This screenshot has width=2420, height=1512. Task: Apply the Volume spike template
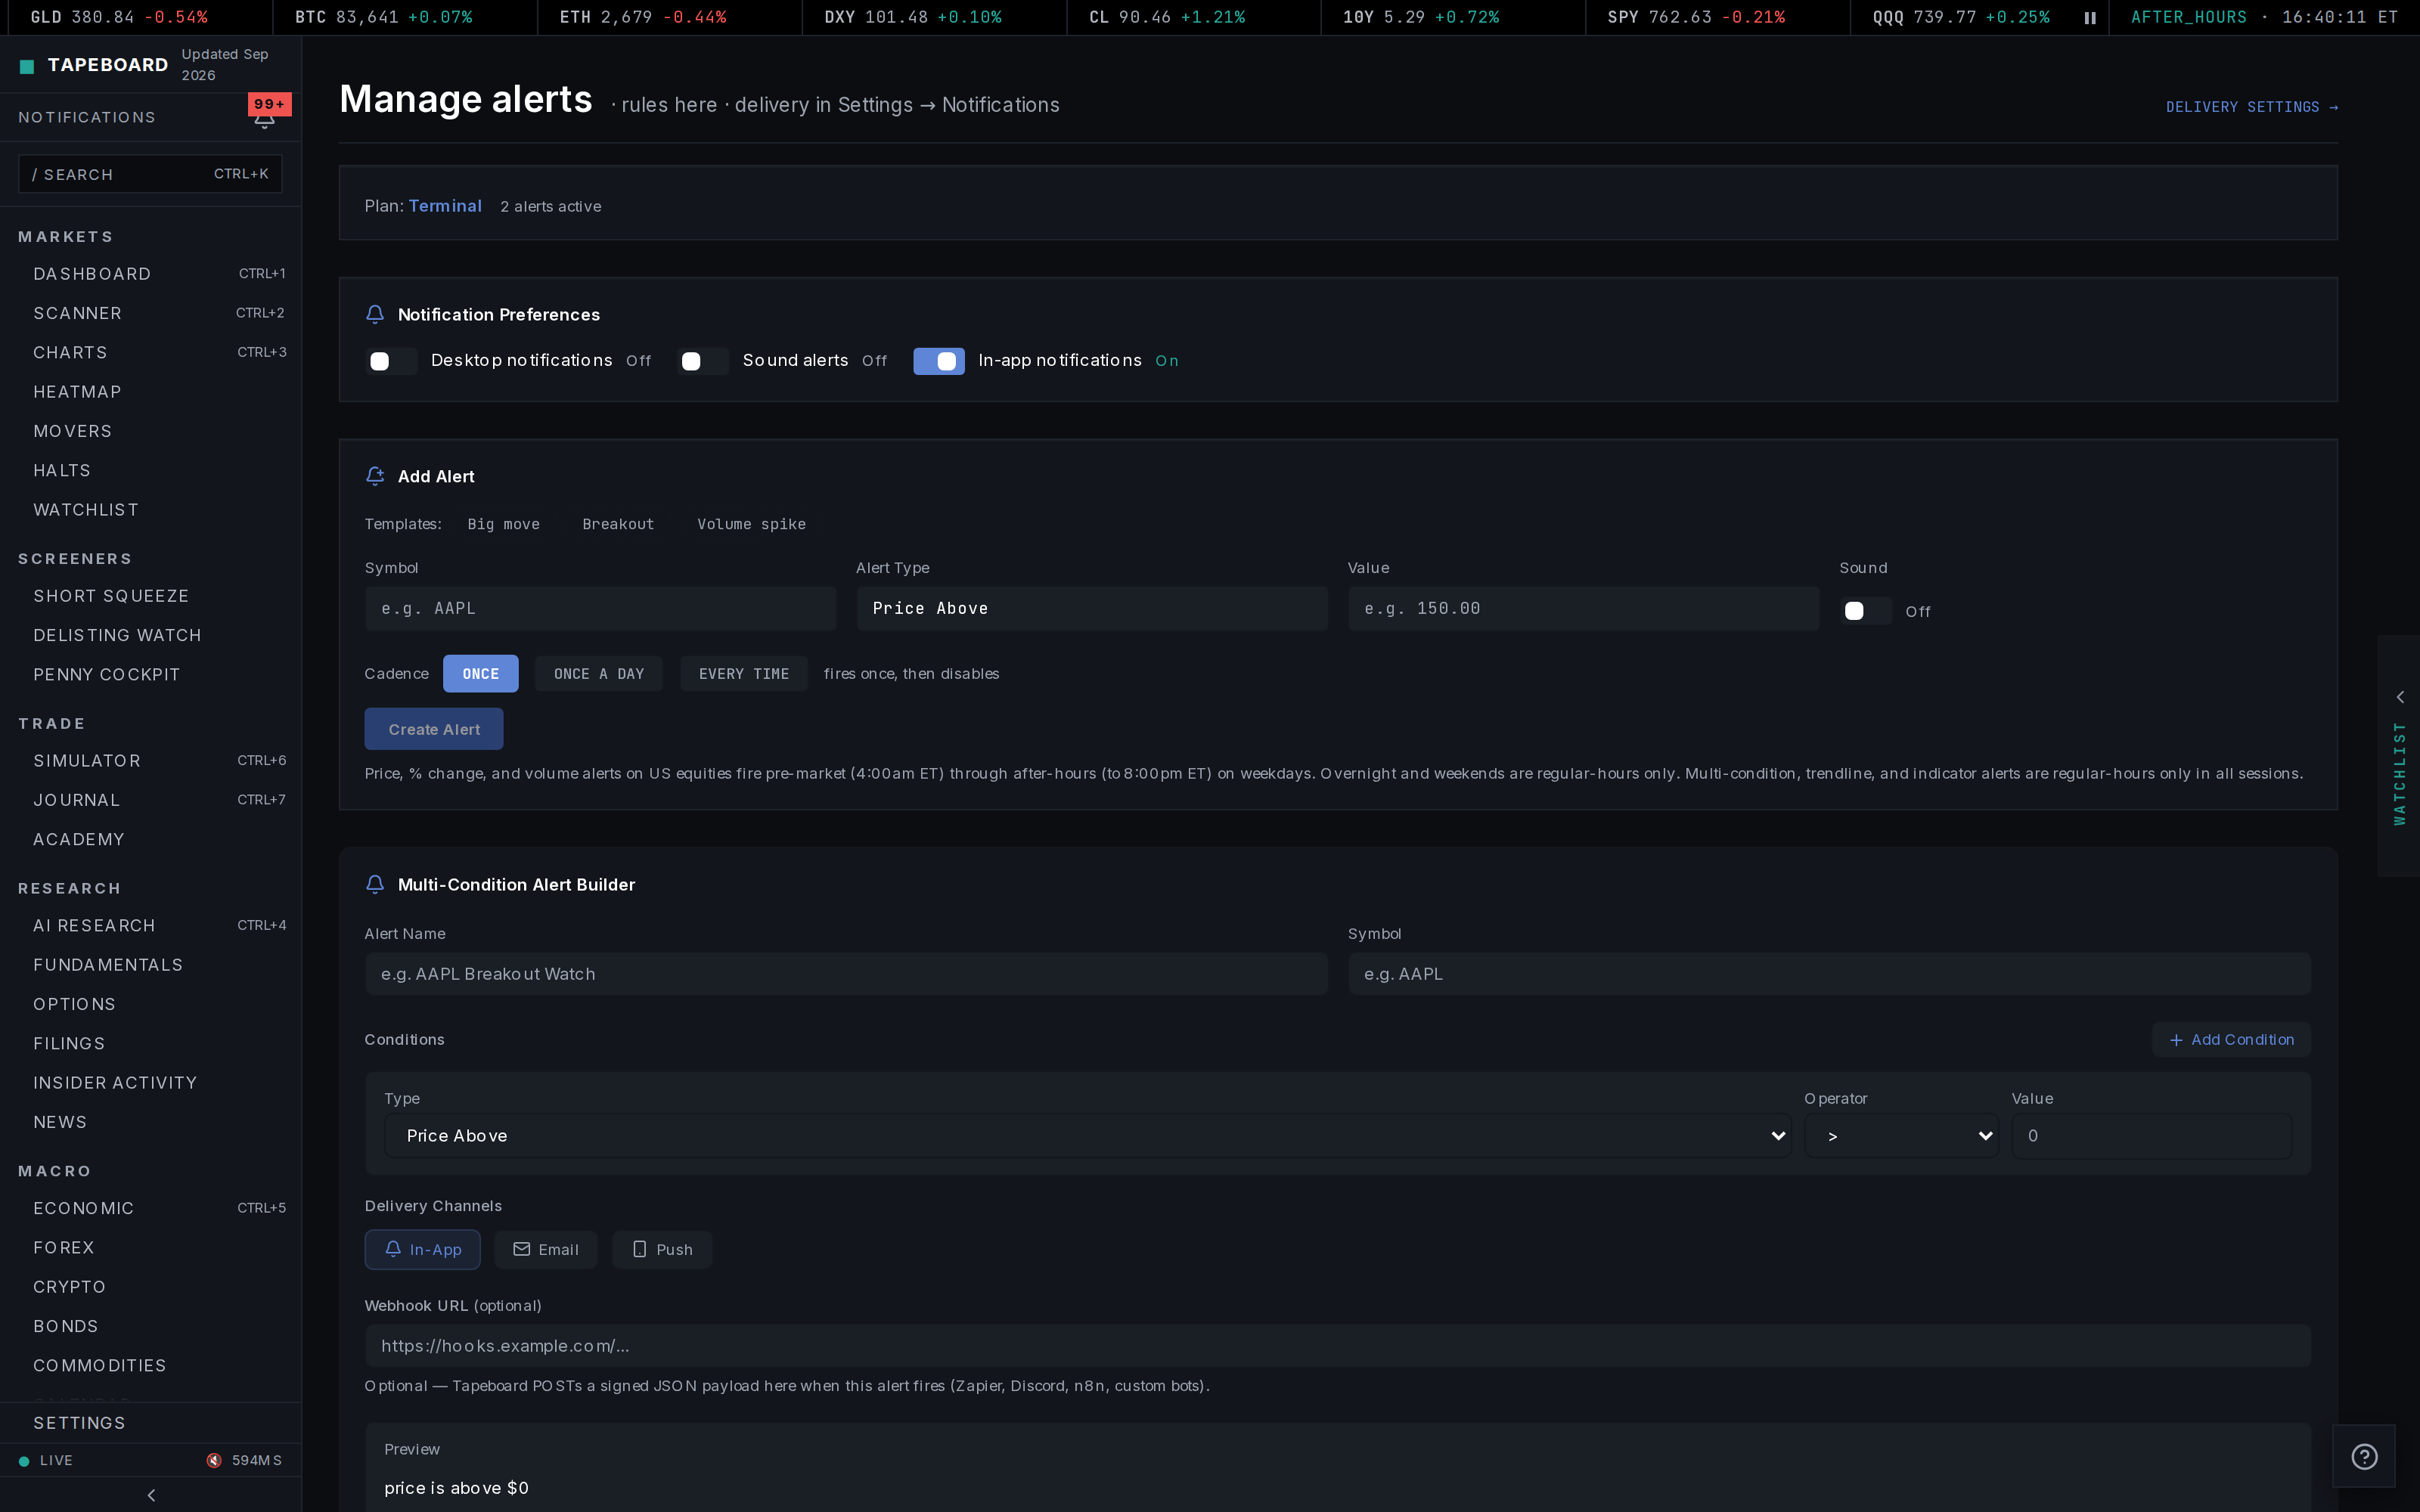tap(752, 524)
